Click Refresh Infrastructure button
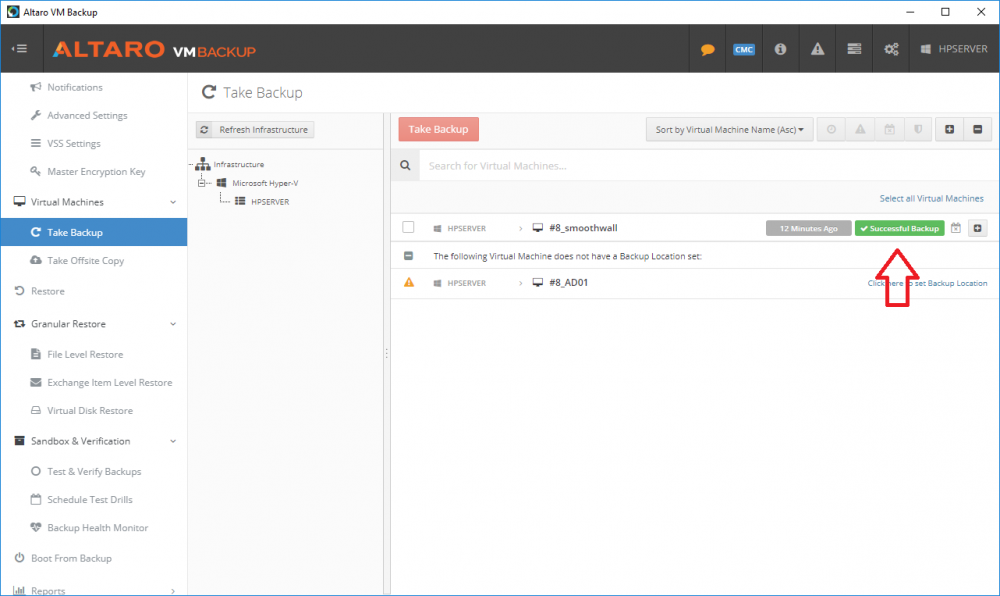Image resolution: width=1000 pixels, height=596 pixels. pyautogui.click(x=255, y=129)
